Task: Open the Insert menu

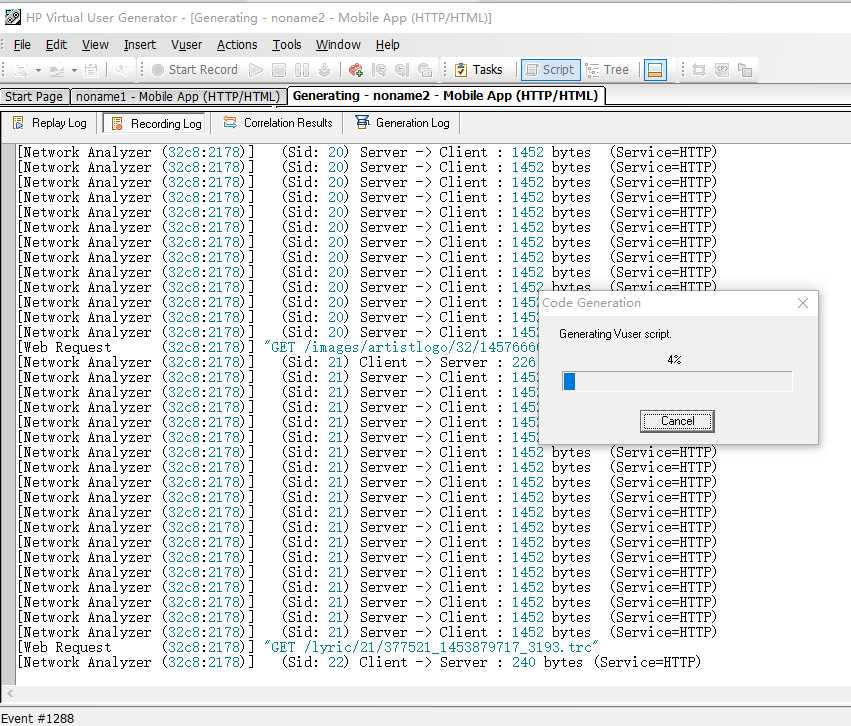Action: 139,44
